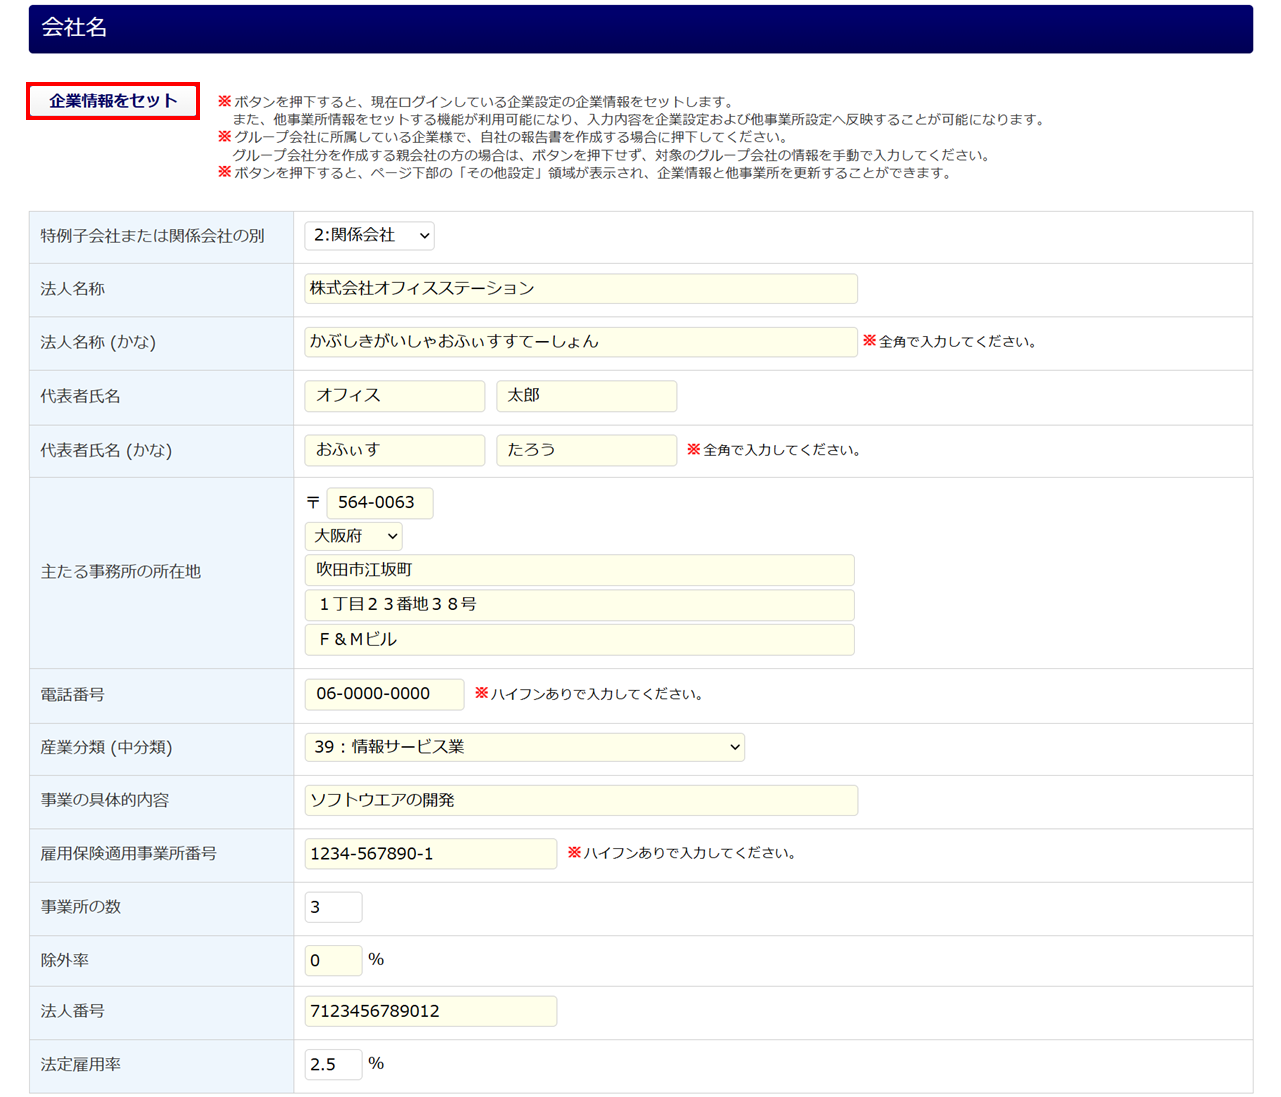Select the 法人番号 input field

(x=431, y=1011)
